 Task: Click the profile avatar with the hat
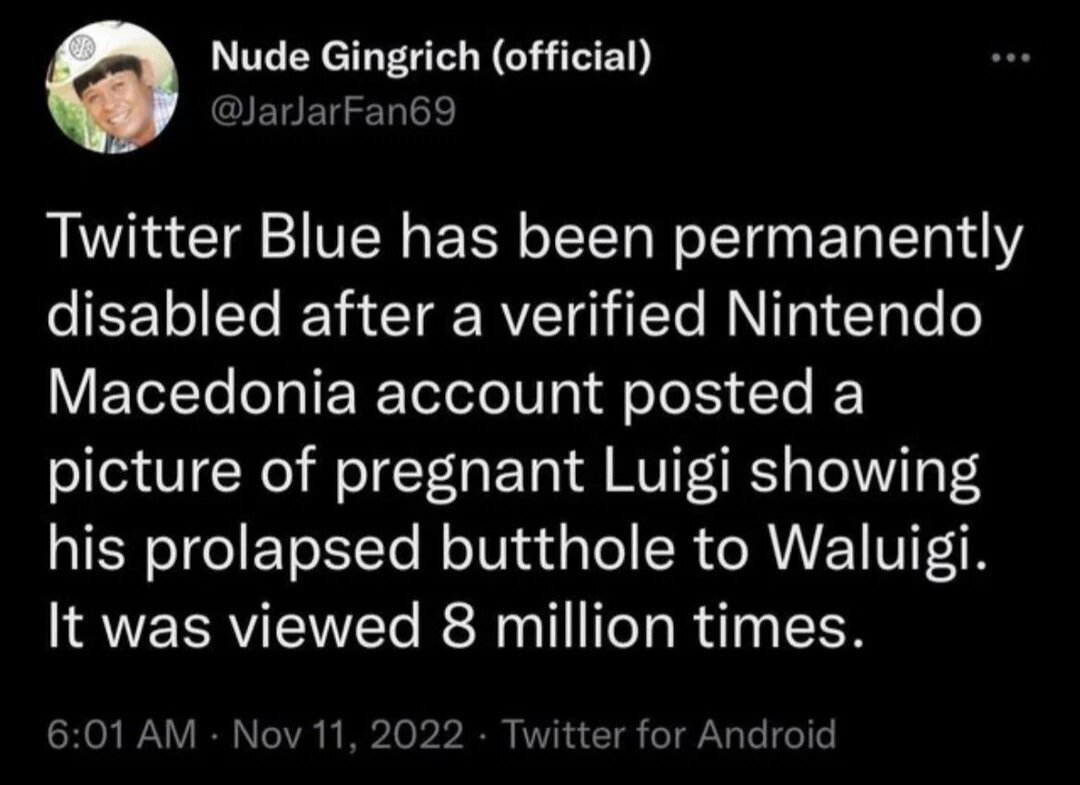click(x=114, y=87)
